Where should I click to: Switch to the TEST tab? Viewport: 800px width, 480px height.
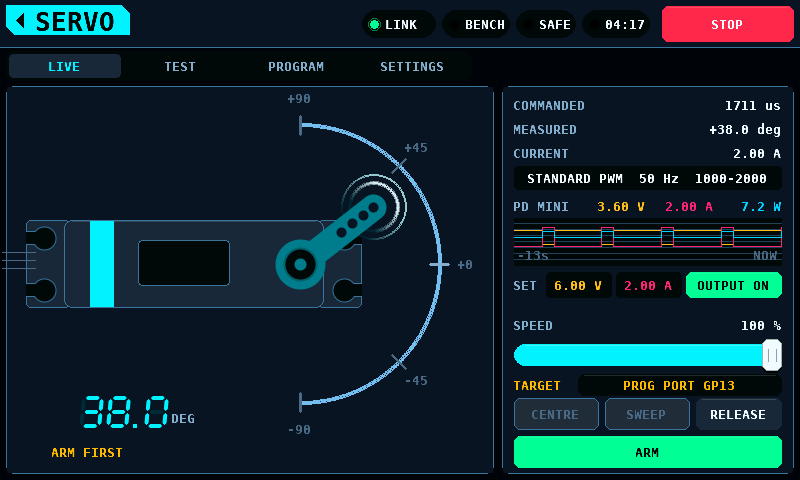(x=180, y=66)
